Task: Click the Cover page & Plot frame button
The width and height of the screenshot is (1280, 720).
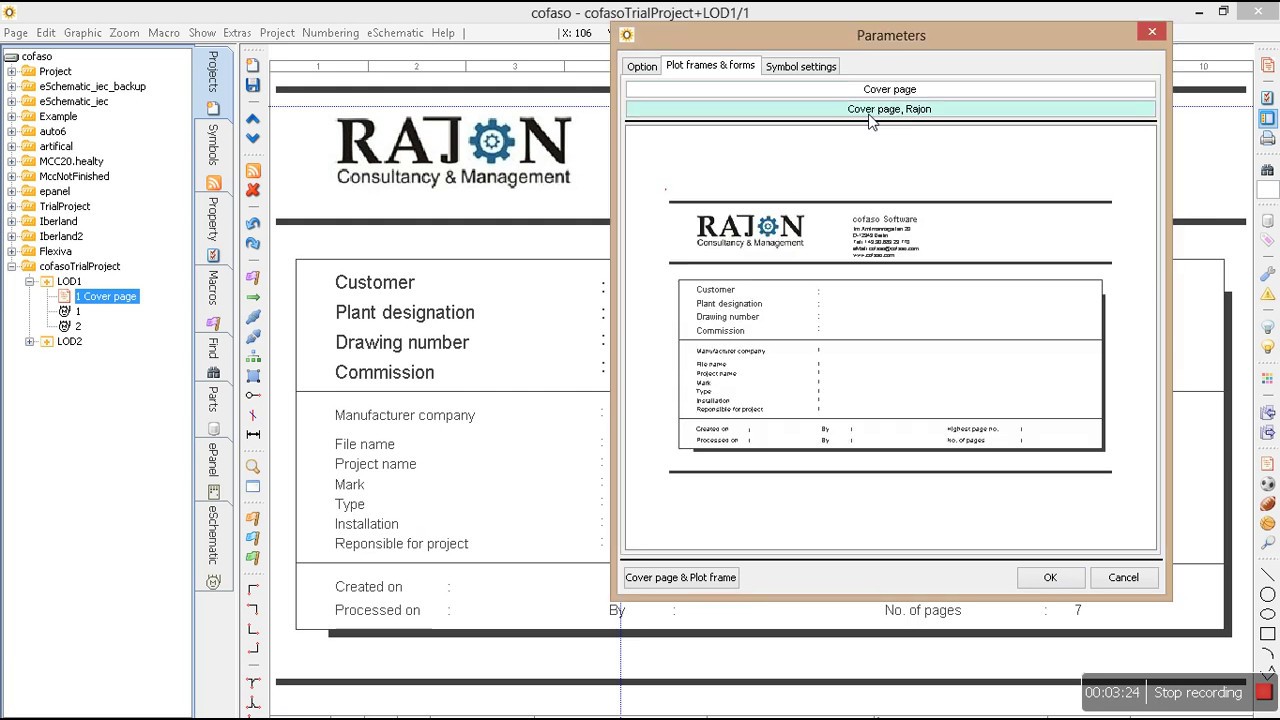Action: (680, 577)
